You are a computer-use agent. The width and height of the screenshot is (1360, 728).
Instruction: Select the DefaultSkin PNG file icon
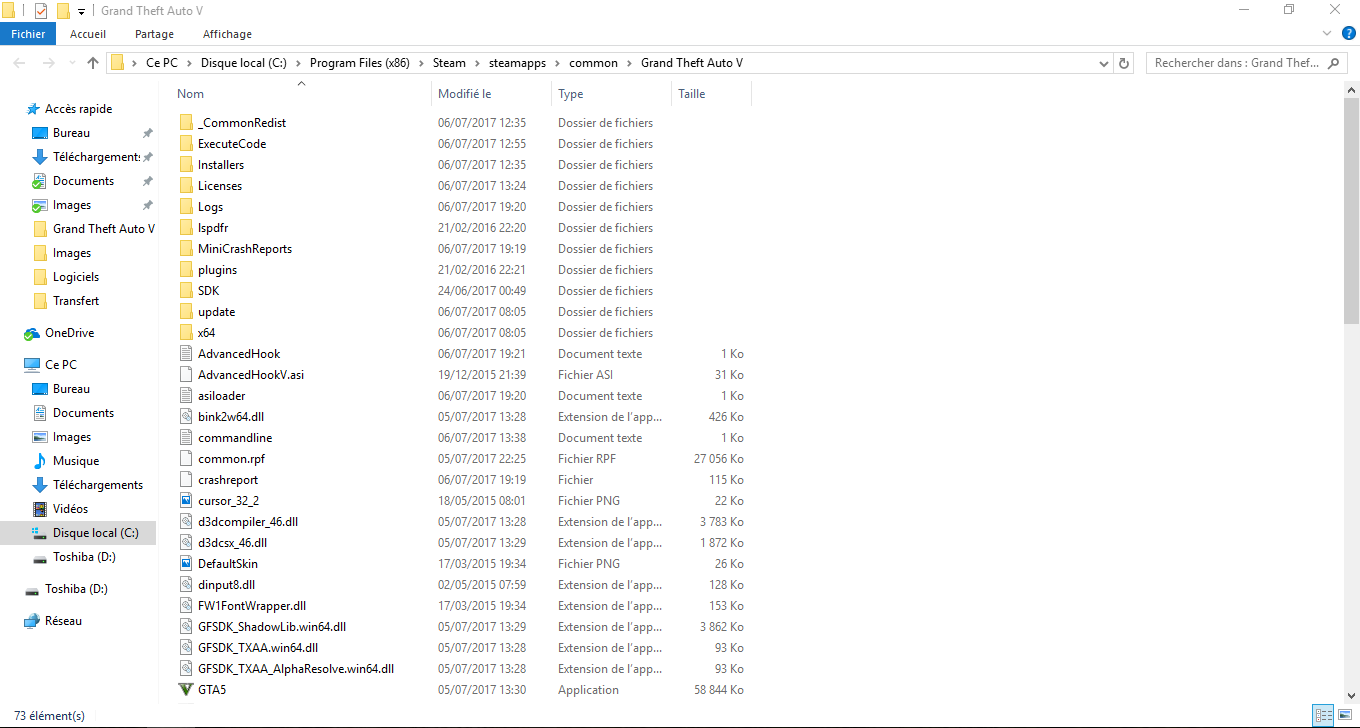coord(185,564)
